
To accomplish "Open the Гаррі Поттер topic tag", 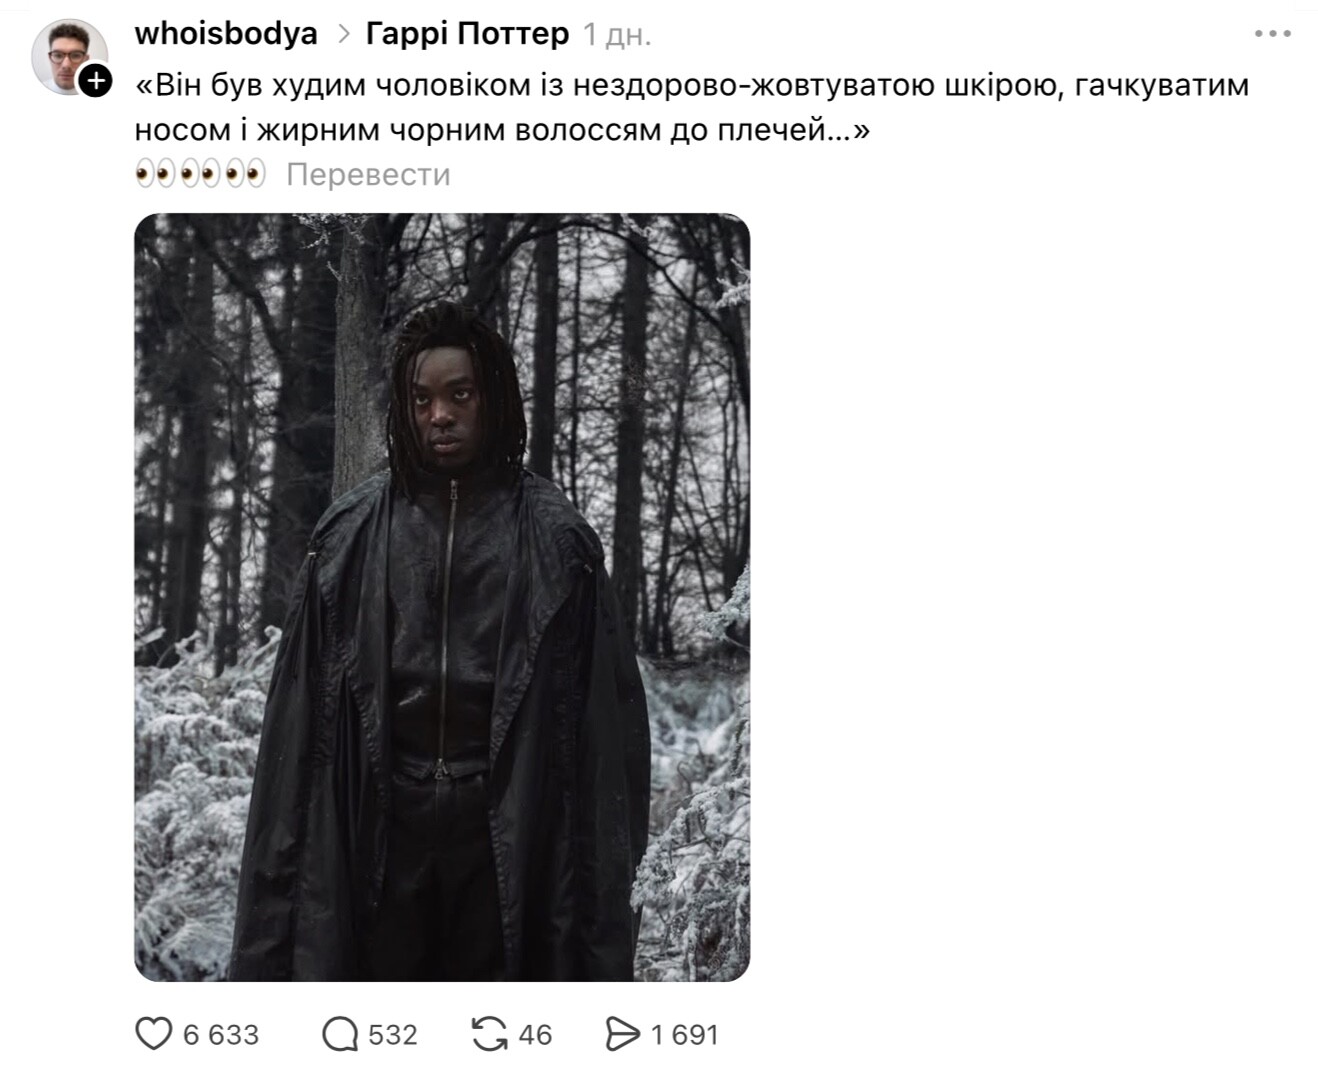I will (x=467, y=33).
